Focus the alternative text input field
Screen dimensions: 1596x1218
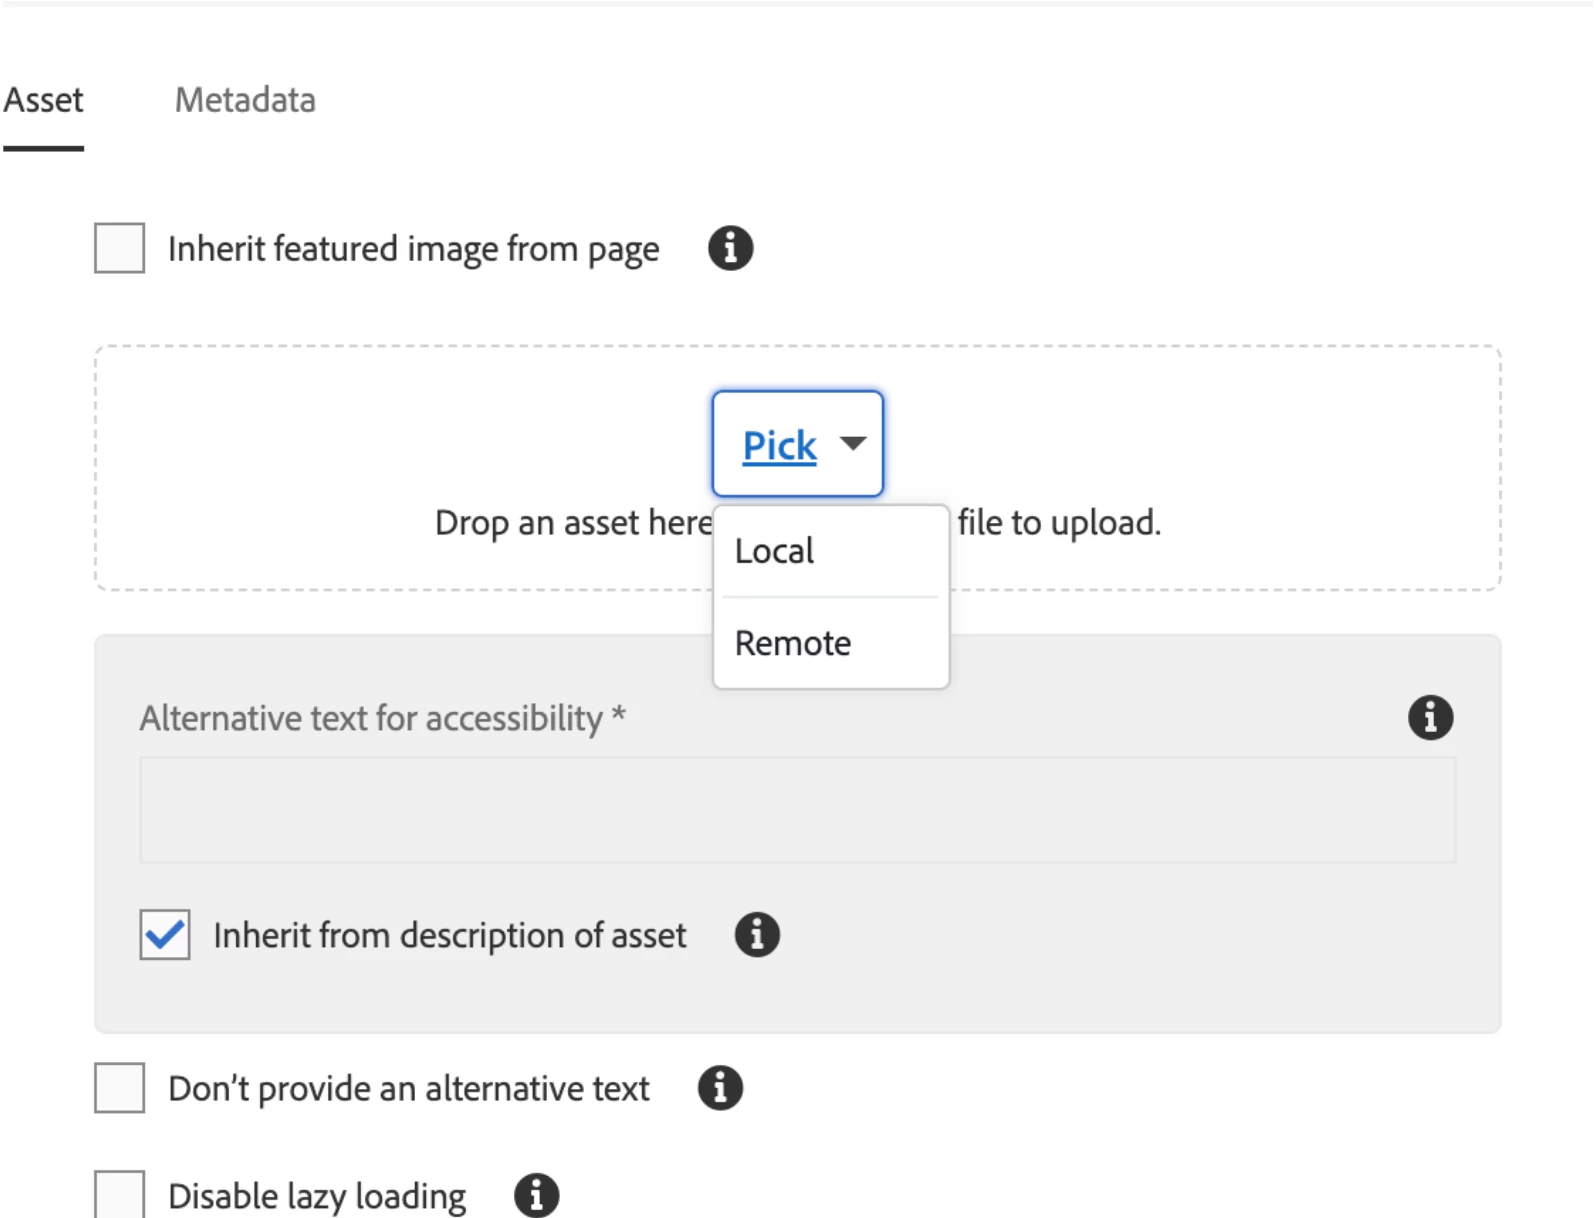(797, 810)
